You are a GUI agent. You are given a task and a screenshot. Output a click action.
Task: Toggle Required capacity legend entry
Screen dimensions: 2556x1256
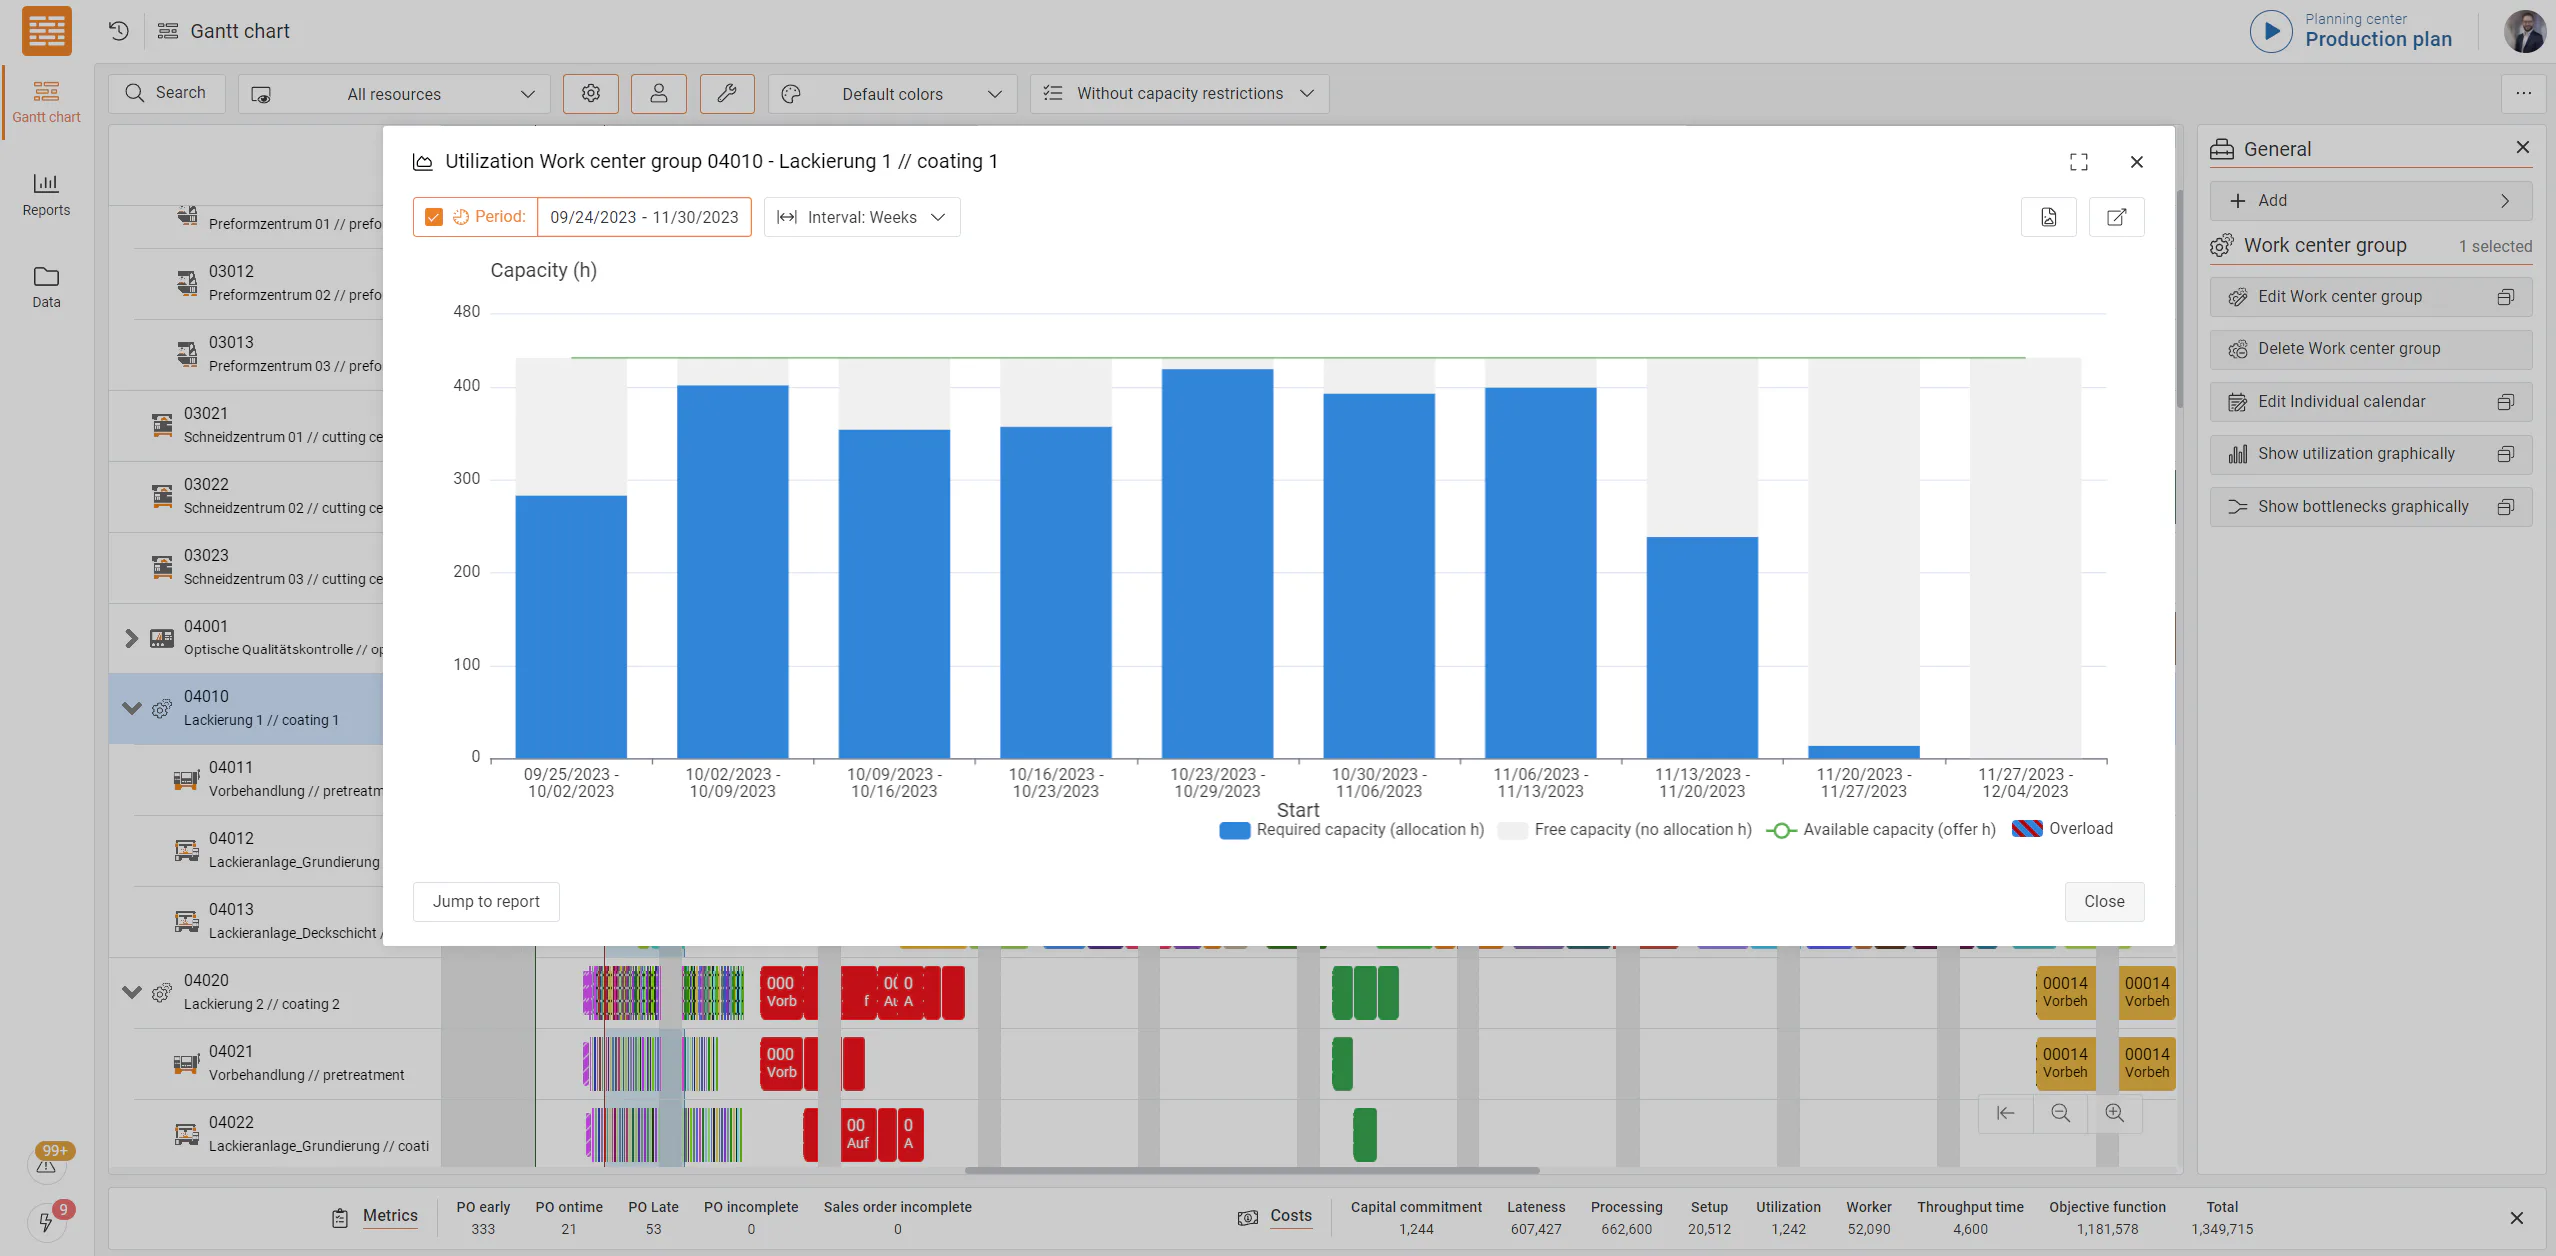[x=1351, y=829]
